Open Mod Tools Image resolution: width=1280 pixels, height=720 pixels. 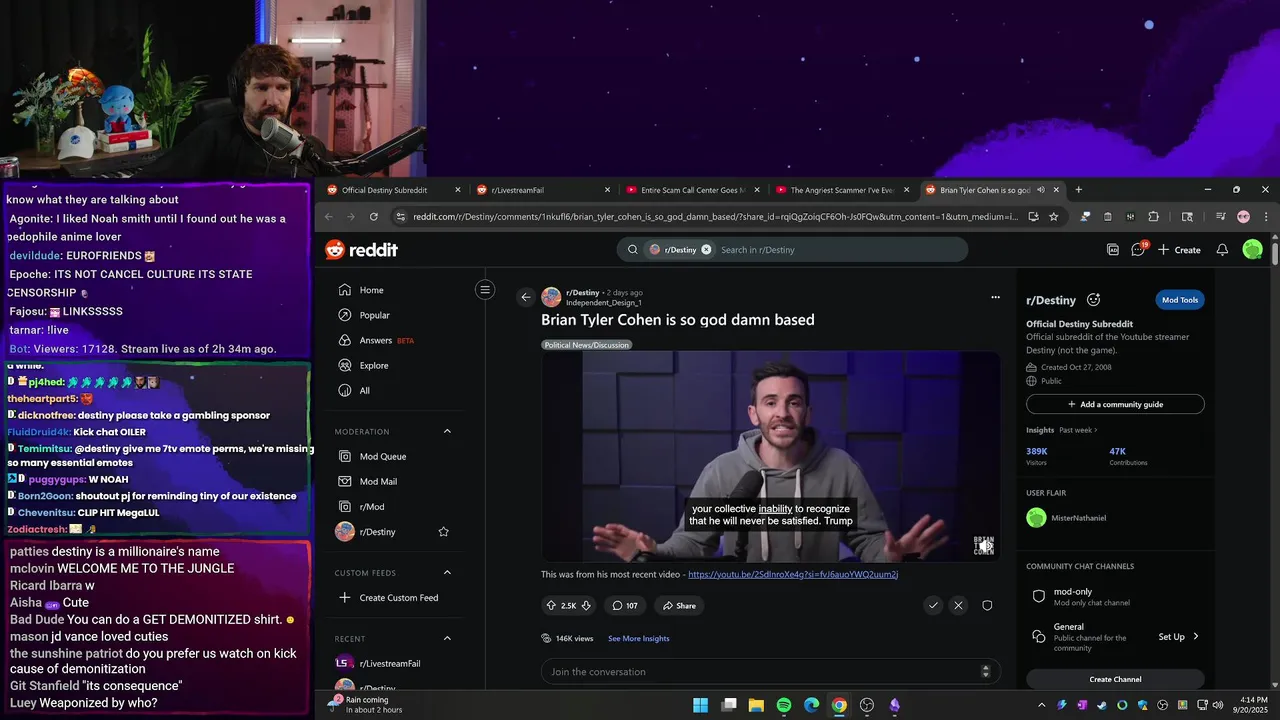(x=1180, y=300)
